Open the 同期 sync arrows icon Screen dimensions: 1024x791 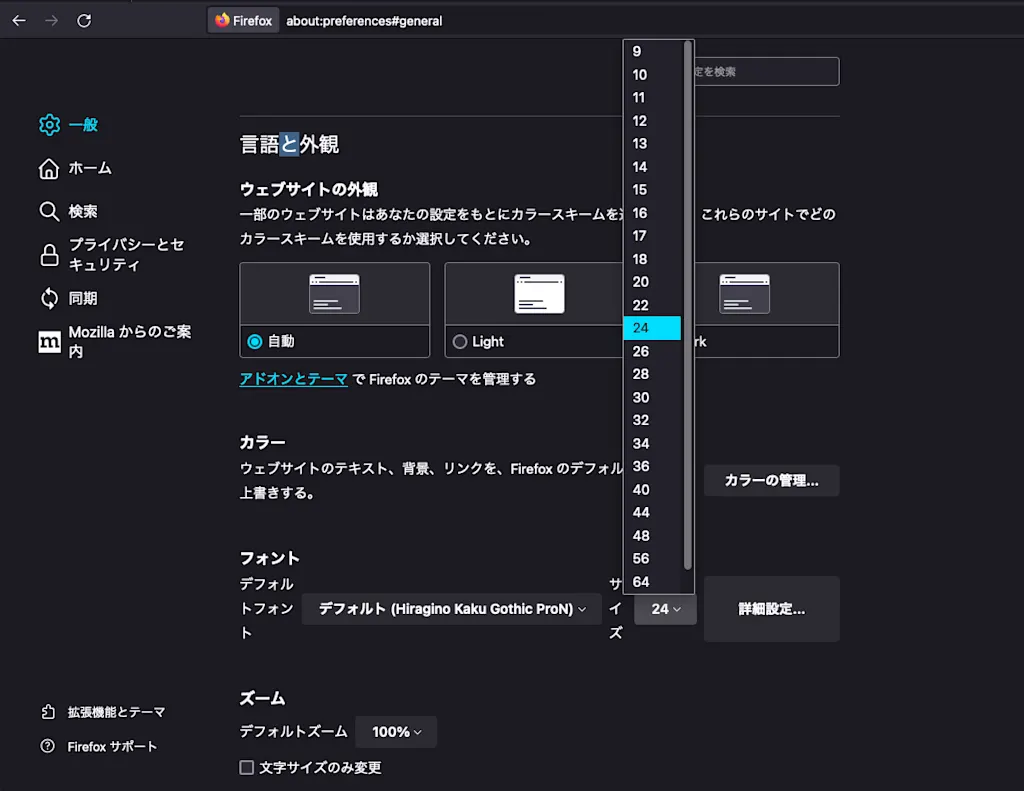[49, 299]
